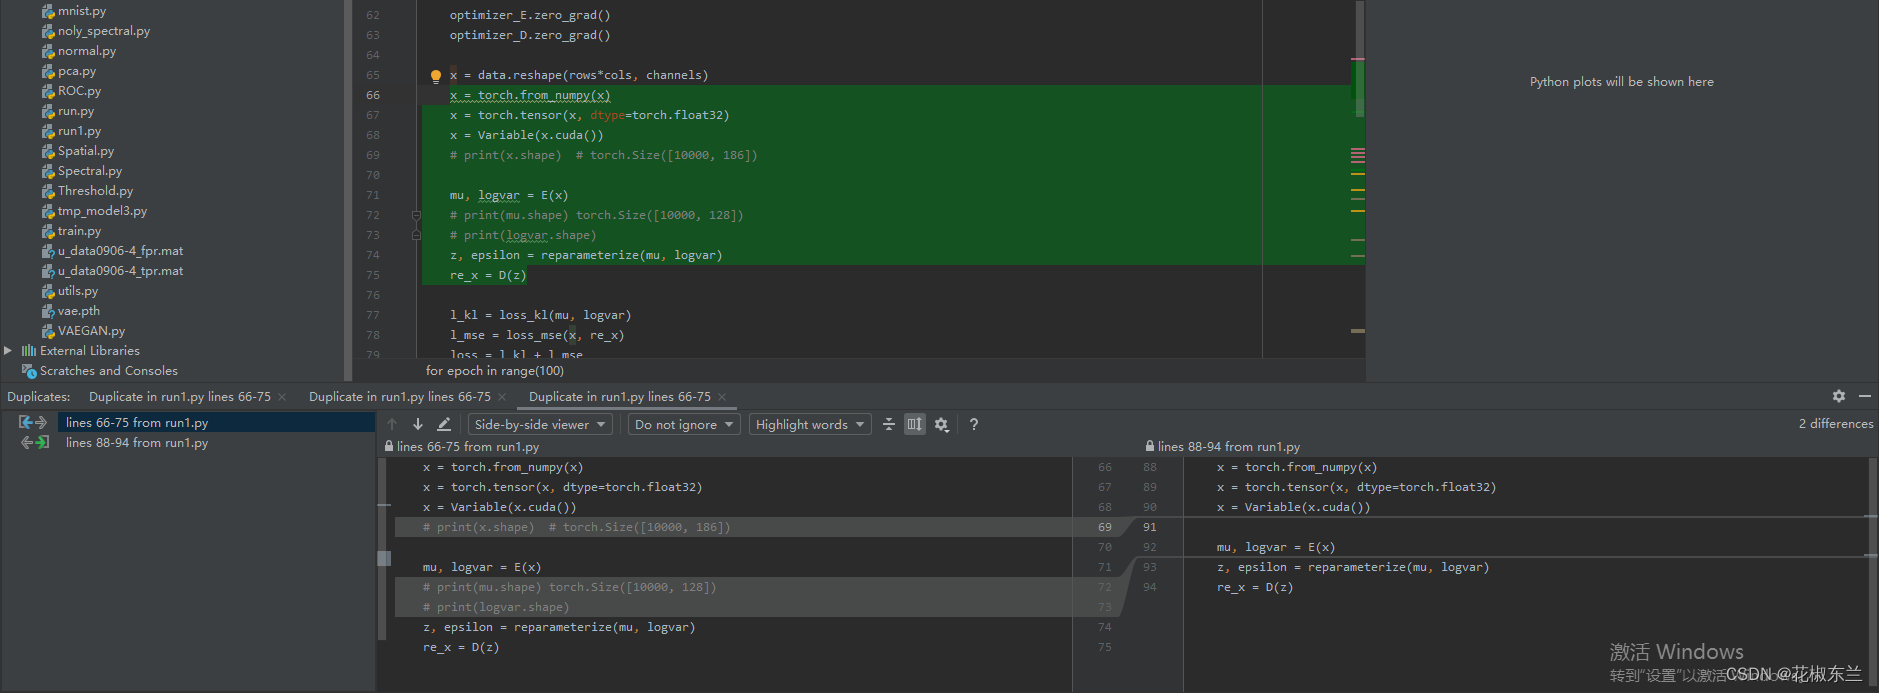
Task: Select the Duplicate tab right after 'Duplicates:' label
Action: [180, 397]
